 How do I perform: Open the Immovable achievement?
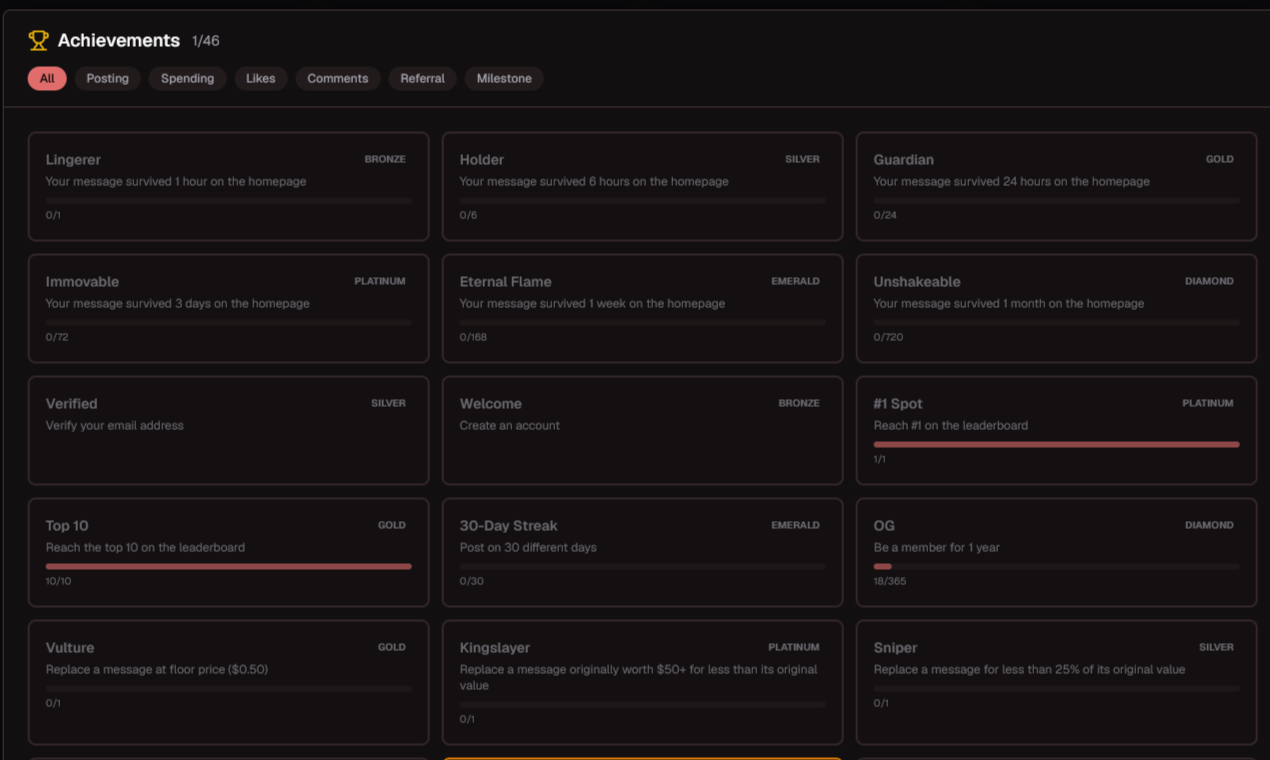click(228, 308)
